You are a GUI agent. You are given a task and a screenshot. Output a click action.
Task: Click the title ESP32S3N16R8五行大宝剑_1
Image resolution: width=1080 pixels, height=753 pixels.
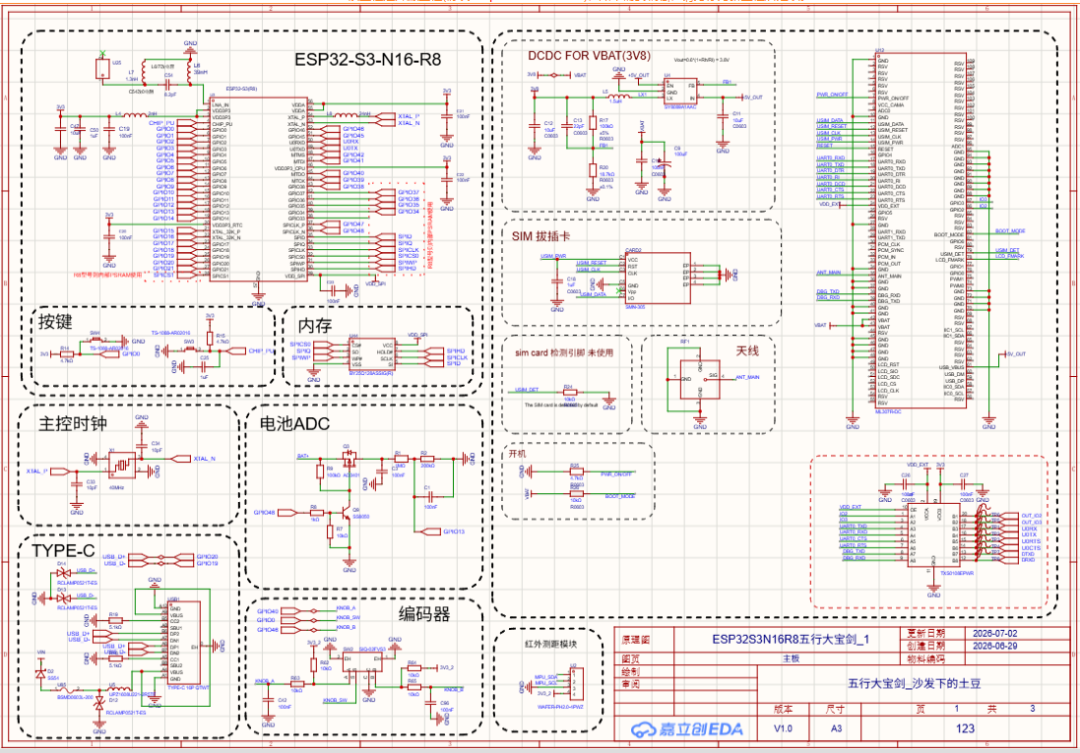pos(790,639)
